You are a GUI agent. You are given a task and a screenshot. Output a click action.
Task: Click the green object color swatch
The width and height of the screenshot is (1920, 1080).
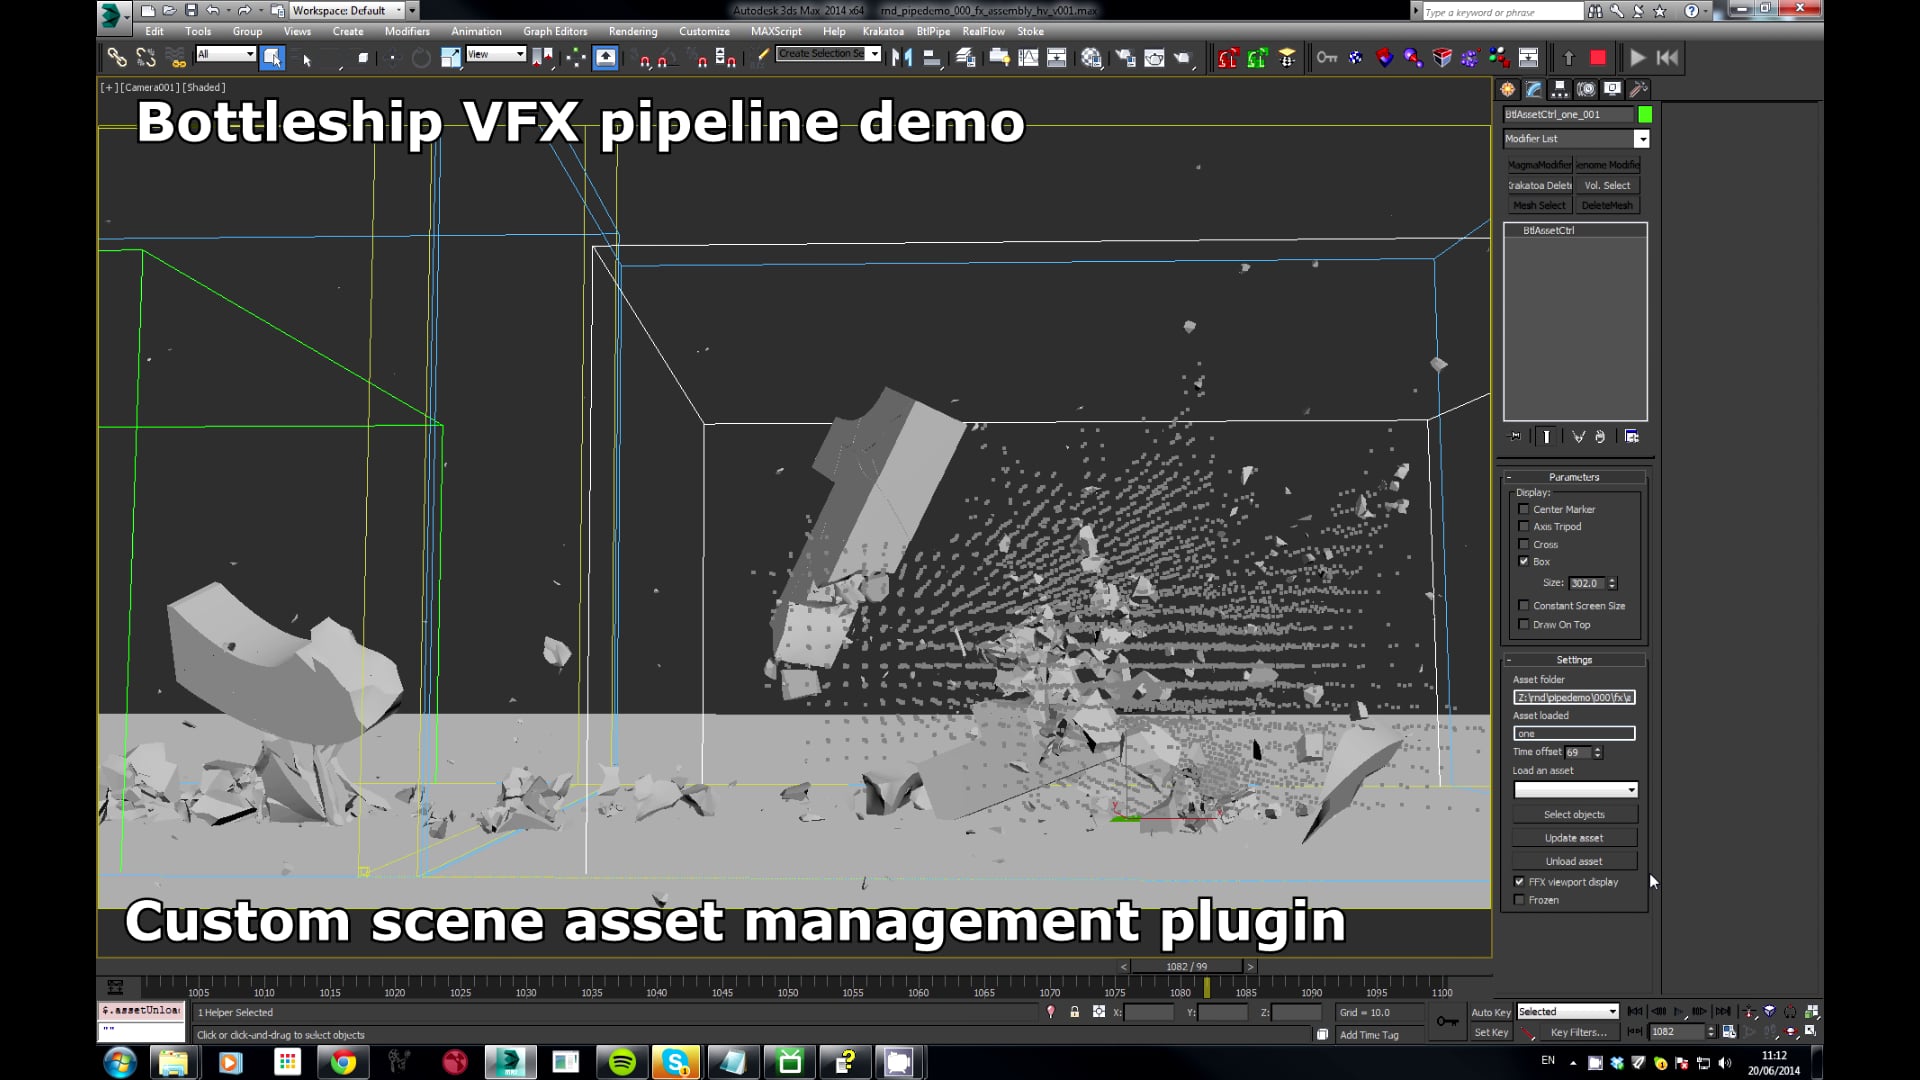pos(1645,115)
